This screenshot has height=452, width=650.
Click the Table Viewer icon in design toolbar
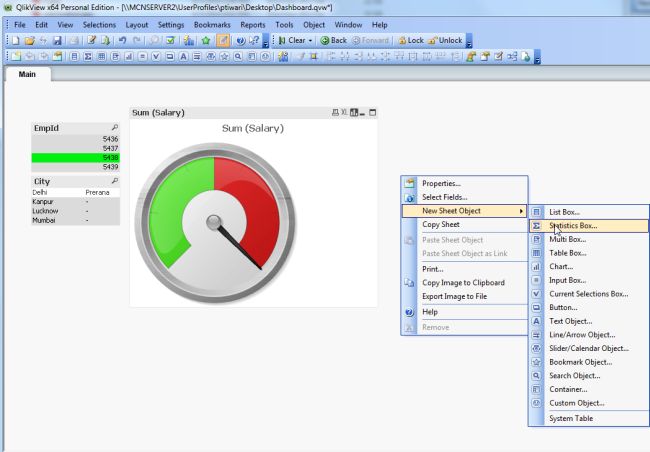[x=512, y=56]
